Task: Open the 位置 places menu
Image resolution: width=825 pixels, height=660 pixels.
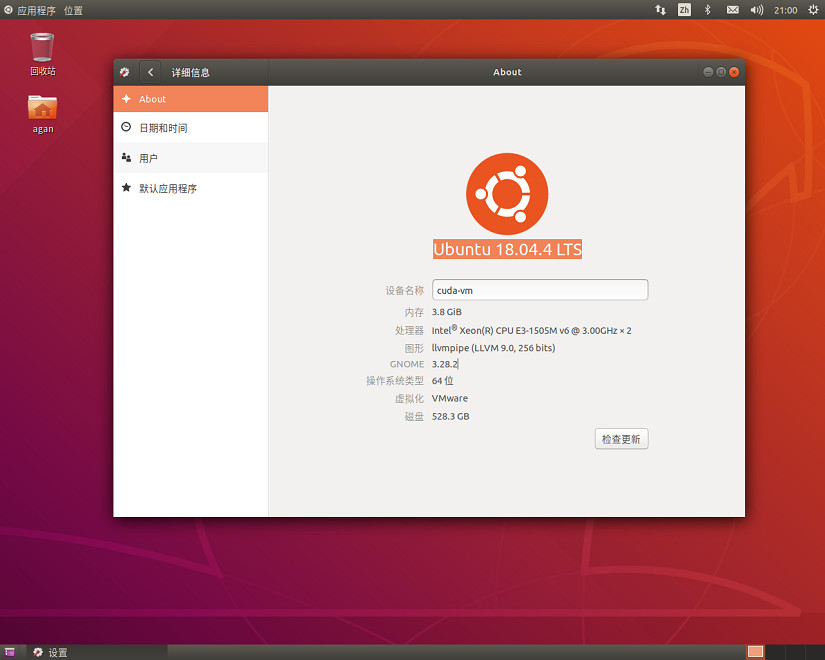Action: point(73,10)
